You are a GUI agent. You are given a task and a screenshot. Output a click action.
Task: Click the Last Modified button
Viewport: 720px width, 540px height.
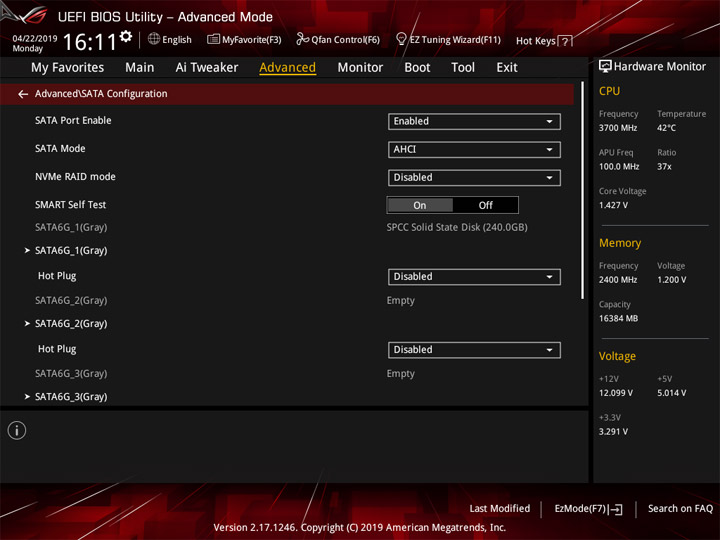[x=500, y=509]
